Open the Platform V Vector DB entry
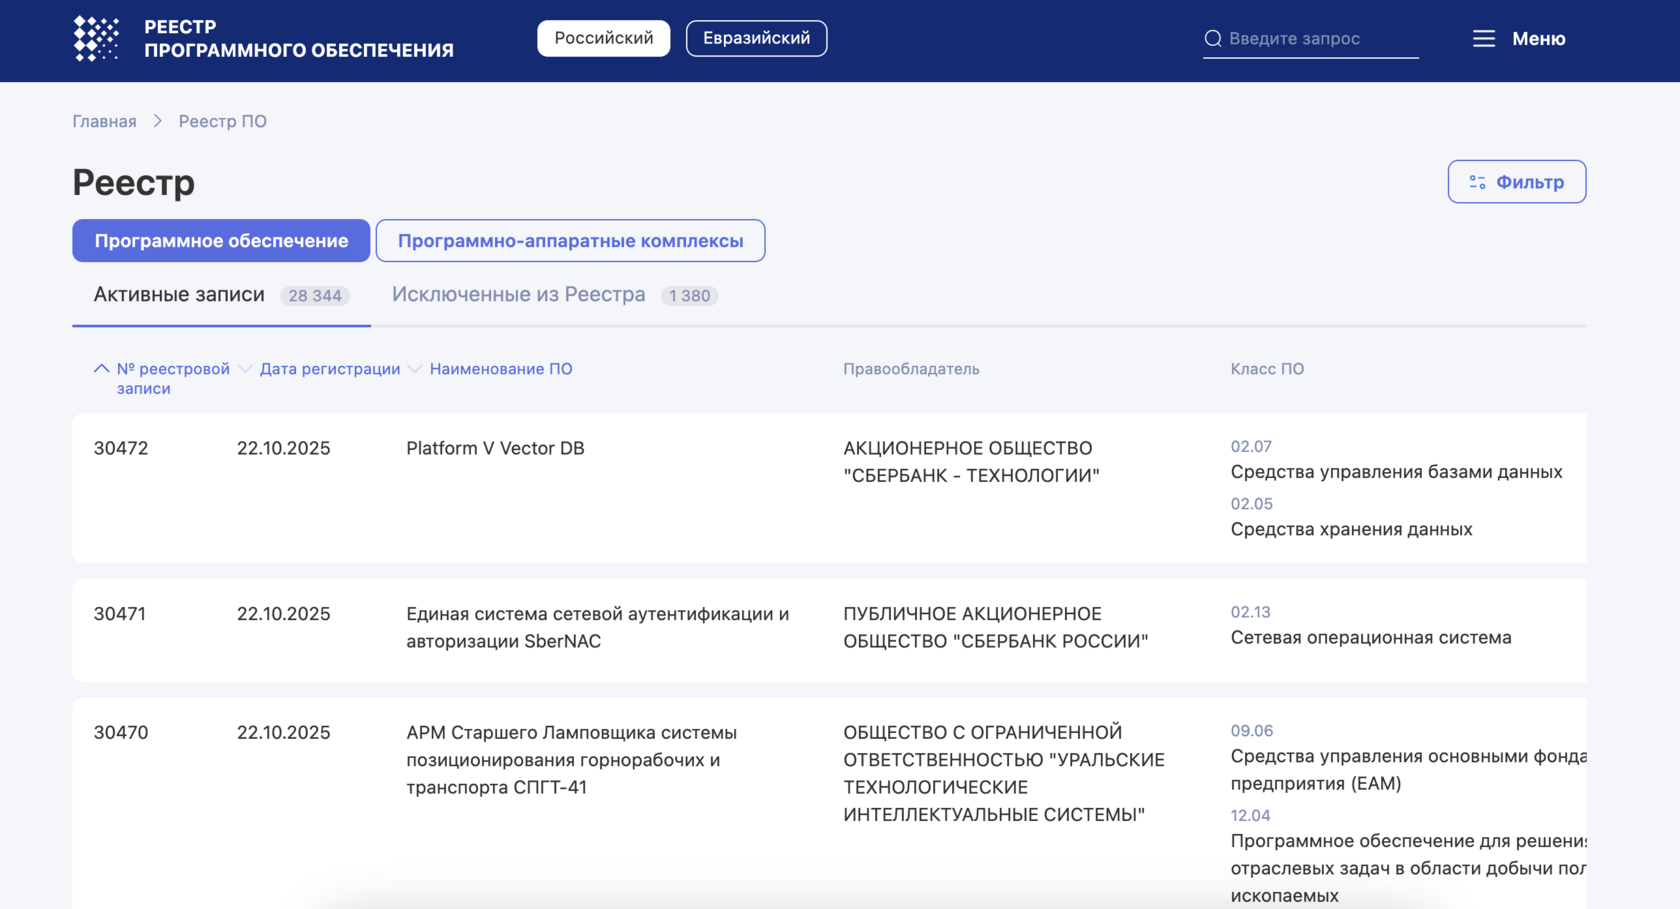1680x909 pixels. (x=495, y=448)
